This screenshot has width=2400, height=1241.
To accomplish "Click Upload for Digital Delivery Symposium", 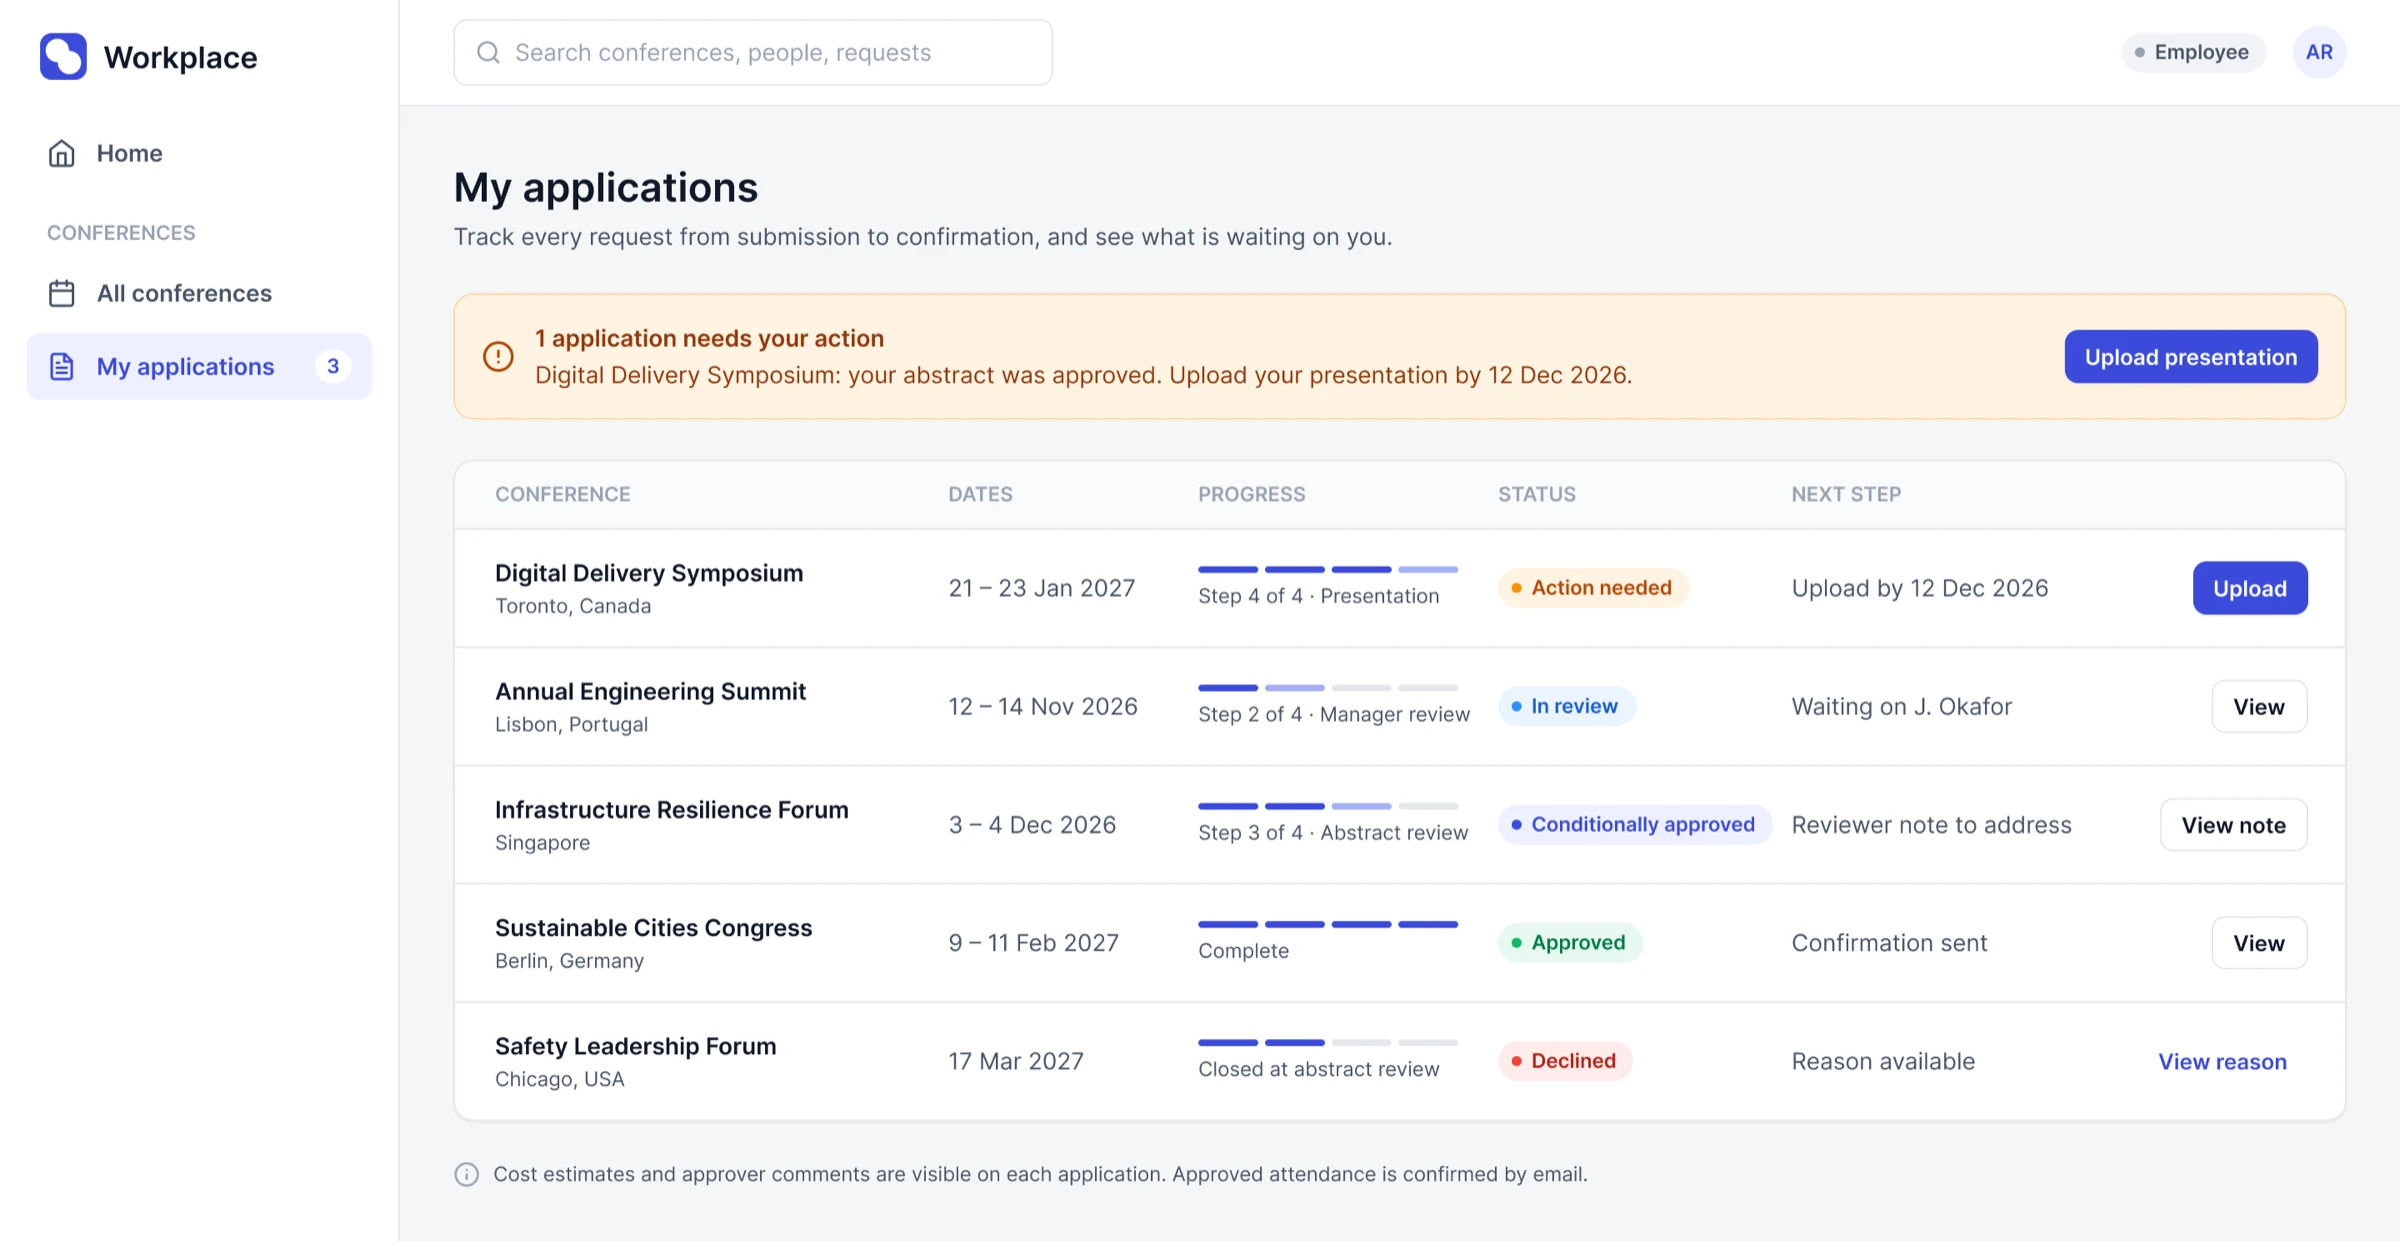I will tap(2250, 588).
